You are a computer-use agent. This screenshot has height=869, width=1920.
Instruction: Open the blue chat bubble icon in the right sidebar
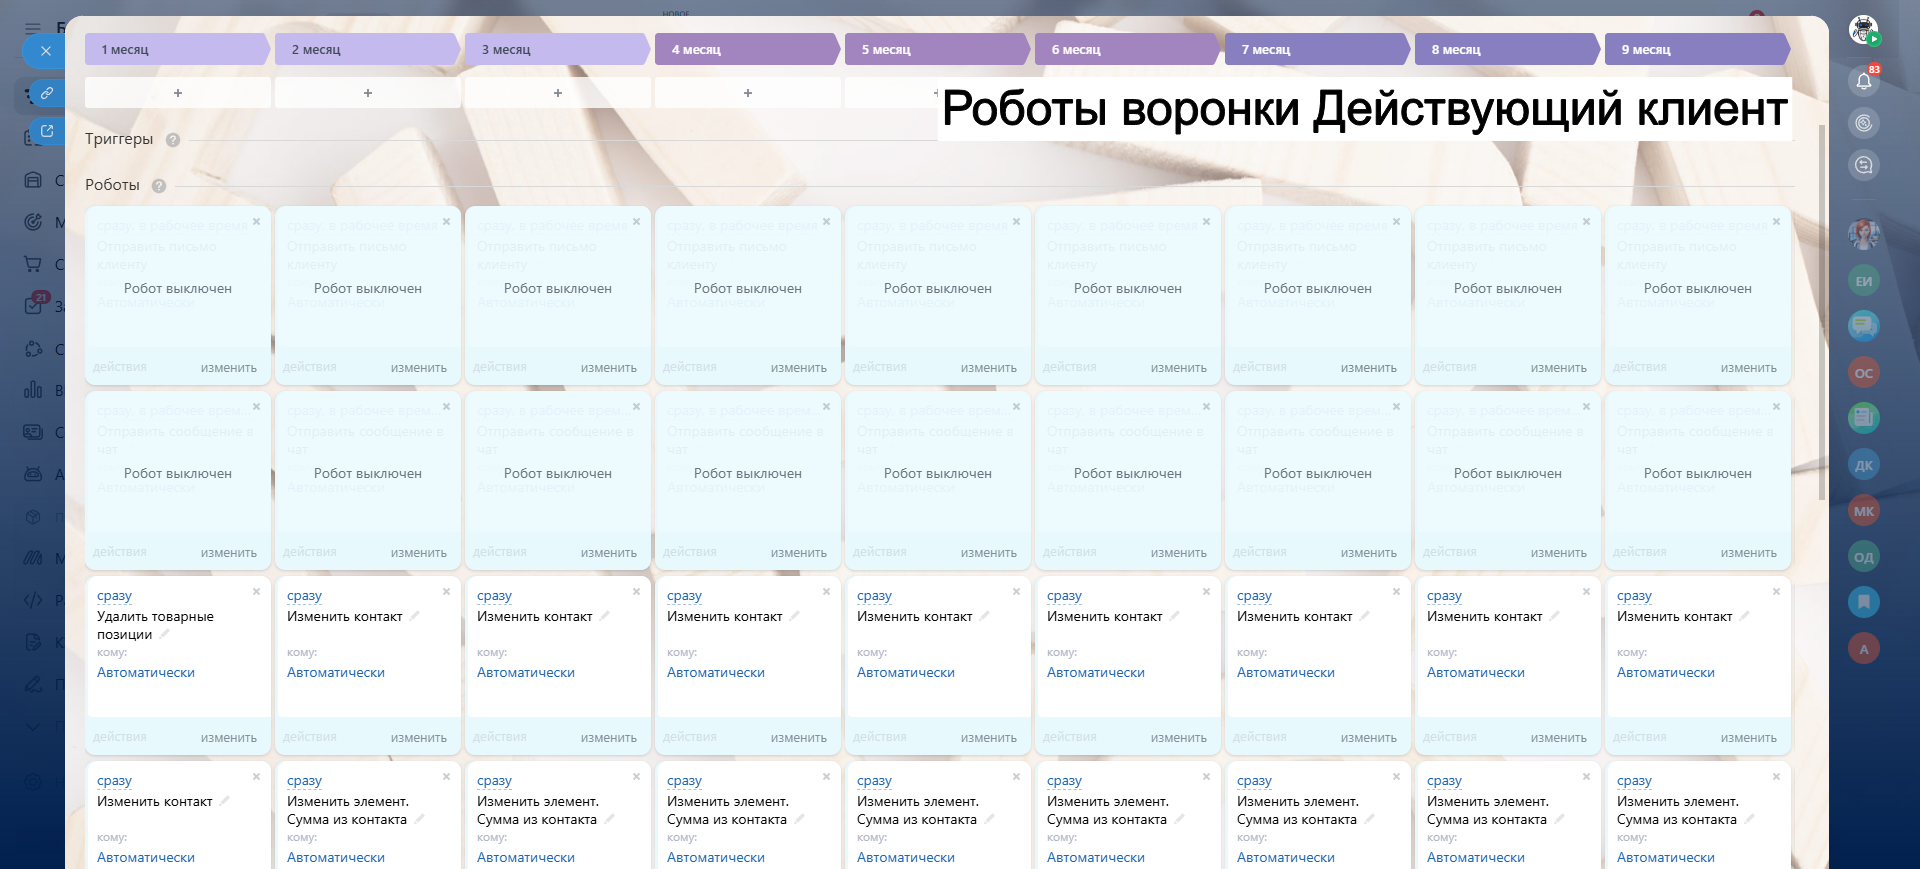pos(1863,325)
